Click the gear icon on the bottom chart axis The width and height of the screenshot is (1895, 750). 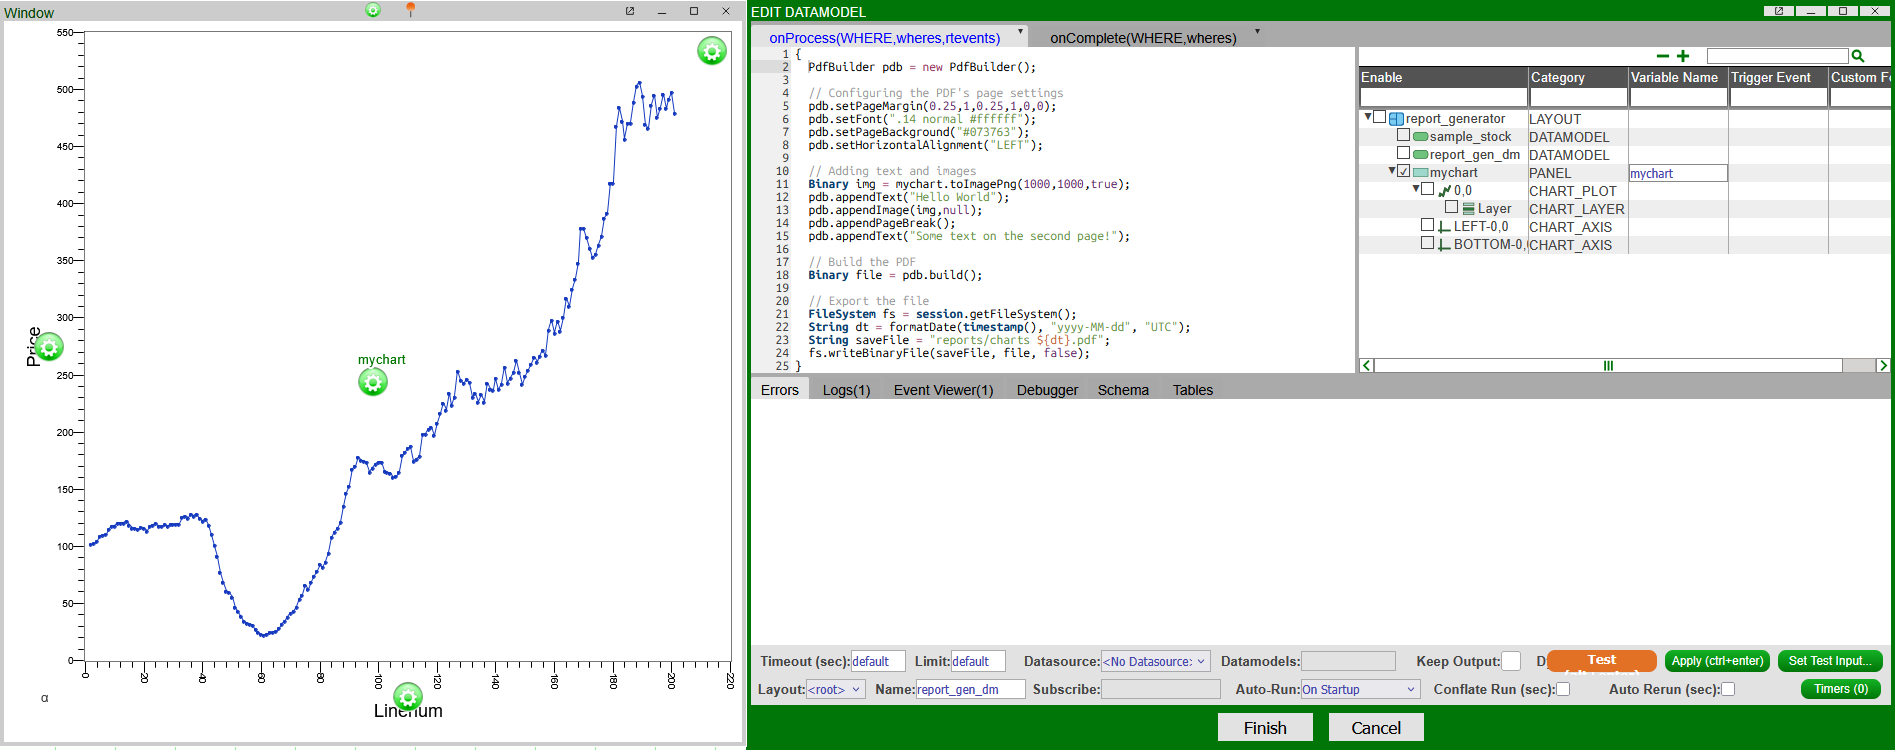pyautogui.click(x=407, y=696)
